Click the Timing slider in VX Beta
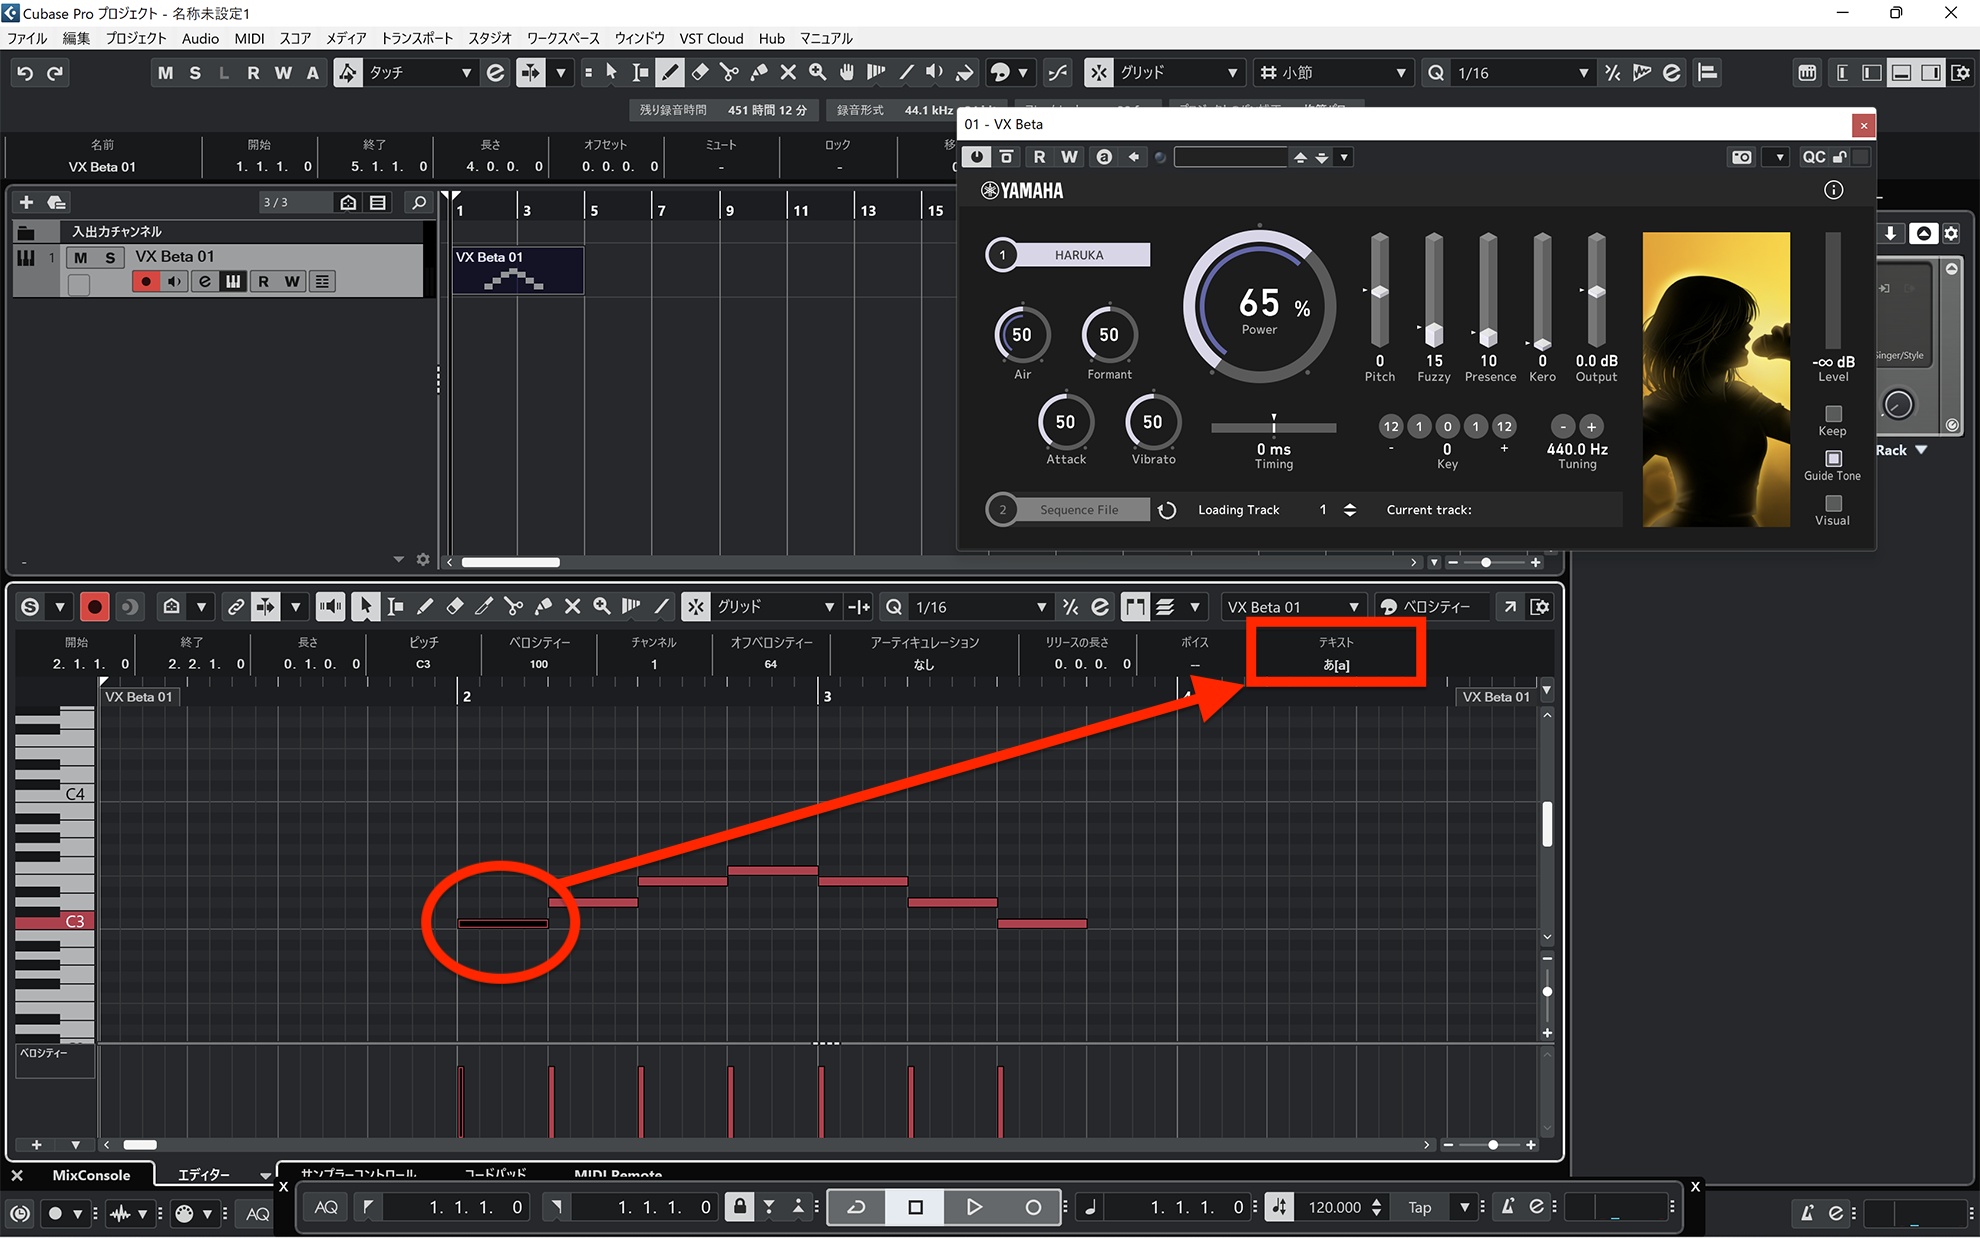The image size is (1980, 1238). click(x=1273, y=427)
